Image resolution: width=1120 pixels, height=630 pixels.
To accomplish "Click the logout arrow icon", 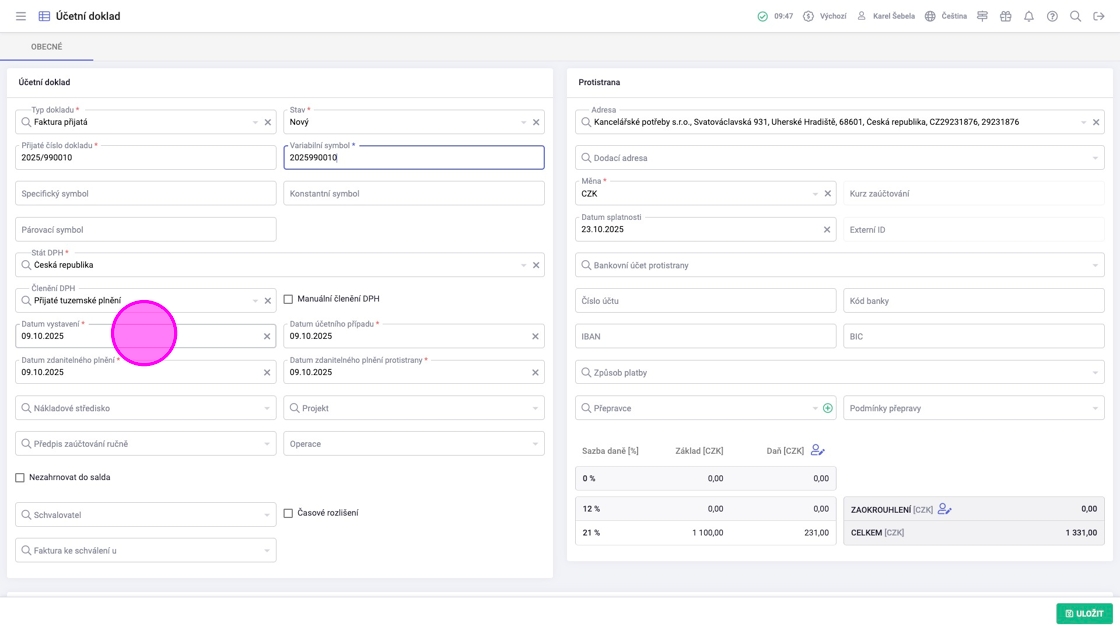I will (x=1098, y=16).
